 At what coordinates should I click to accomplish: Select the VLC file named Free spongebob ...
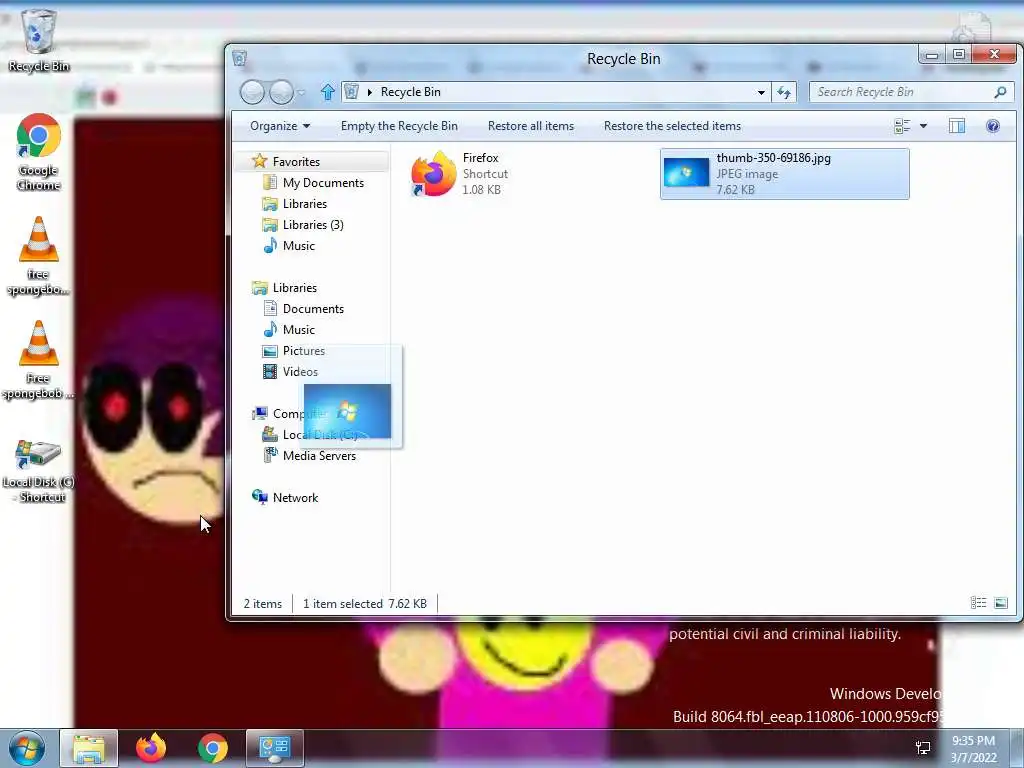tap(38, 360)
